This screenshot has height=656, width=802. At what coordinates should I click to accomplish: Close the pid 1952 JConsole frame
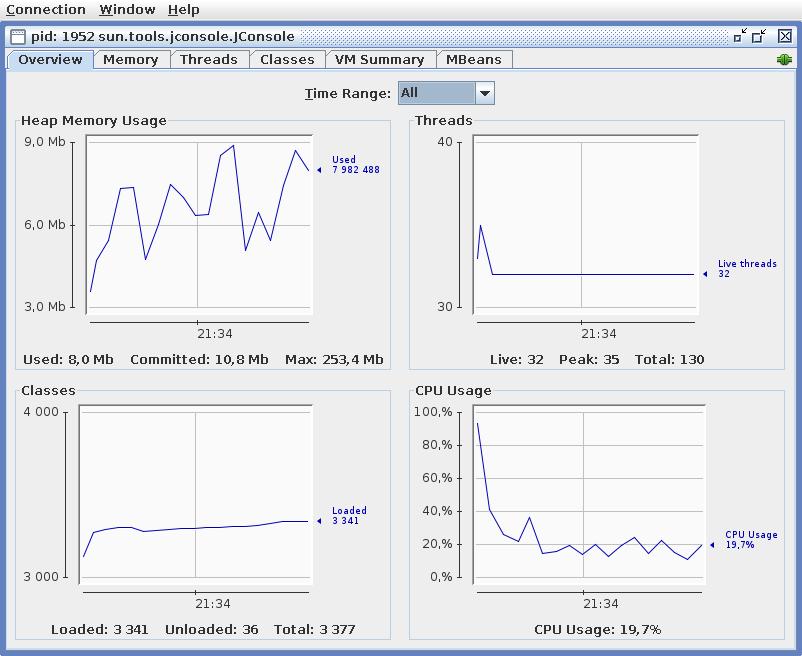click(x=785, y=36)
